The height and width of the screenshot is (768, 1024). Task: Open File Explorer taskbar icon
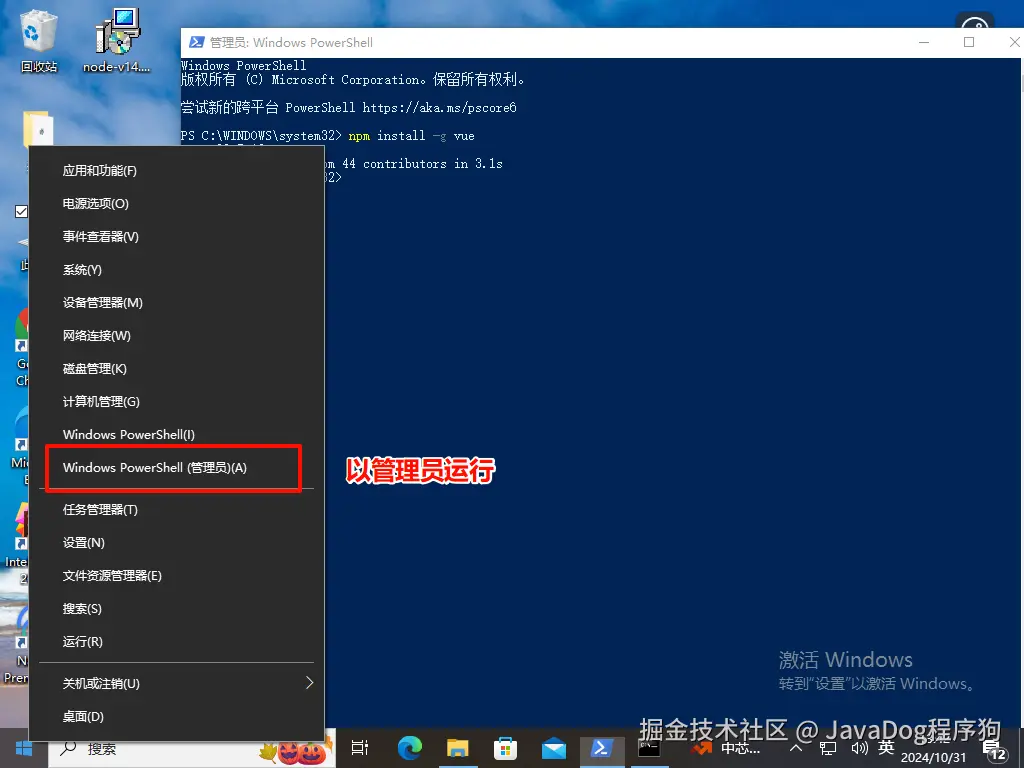(x=457, y=748)
